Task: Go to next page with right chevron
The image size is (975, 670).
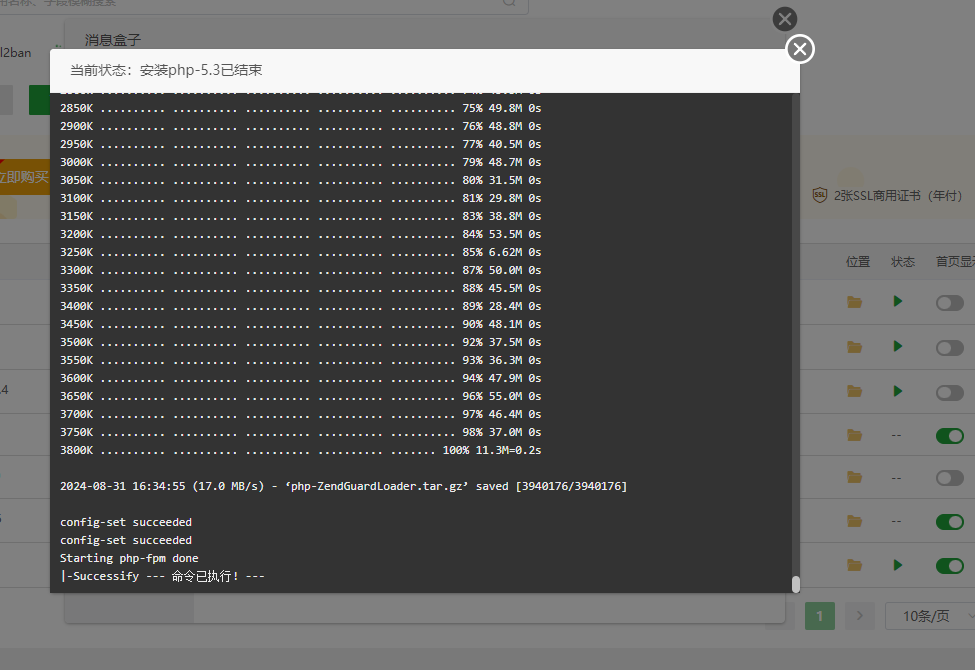Action: pyautogui.click(x=860, y=616)
